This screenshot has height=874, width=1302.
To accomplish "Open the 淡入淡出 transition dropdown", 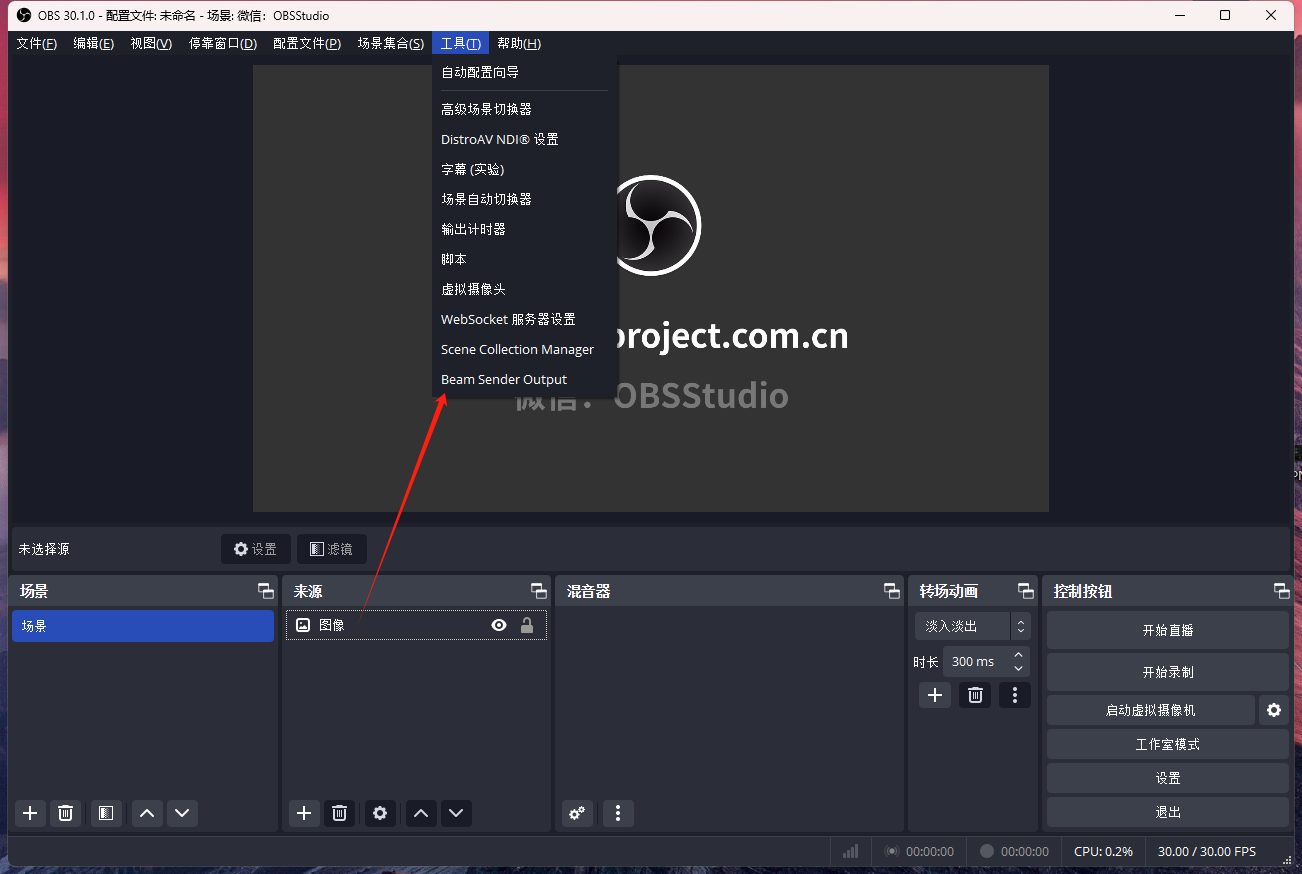I will (972, 626).
